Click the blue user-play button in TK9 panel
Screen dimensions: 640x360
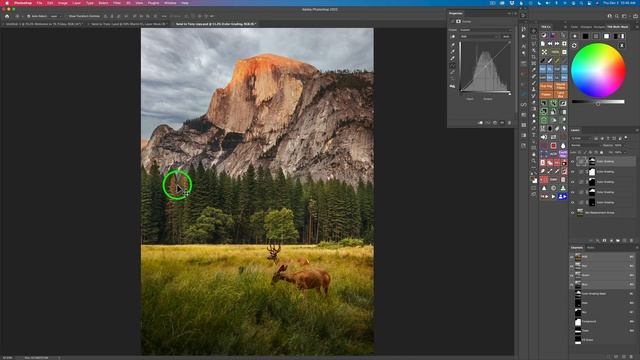pyautogui.click(x=563, y=196)
